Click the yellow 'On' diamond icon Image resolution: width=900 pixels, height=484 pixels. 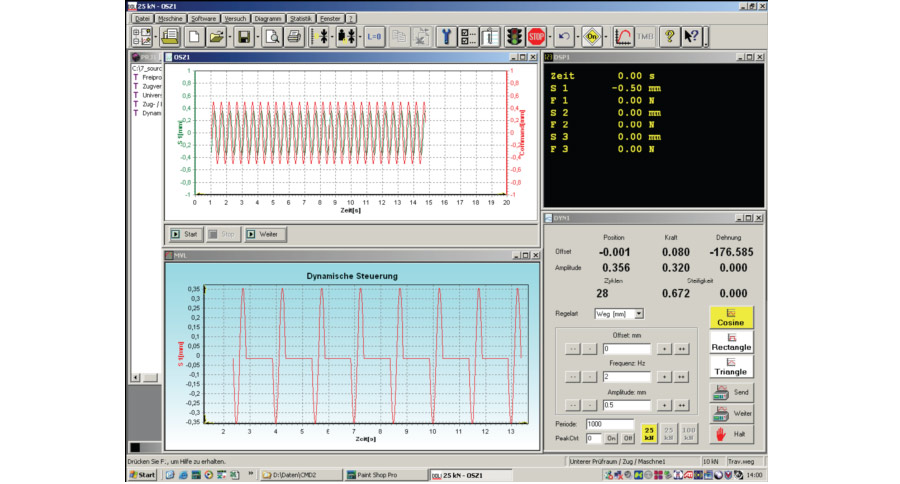(592, 37)
